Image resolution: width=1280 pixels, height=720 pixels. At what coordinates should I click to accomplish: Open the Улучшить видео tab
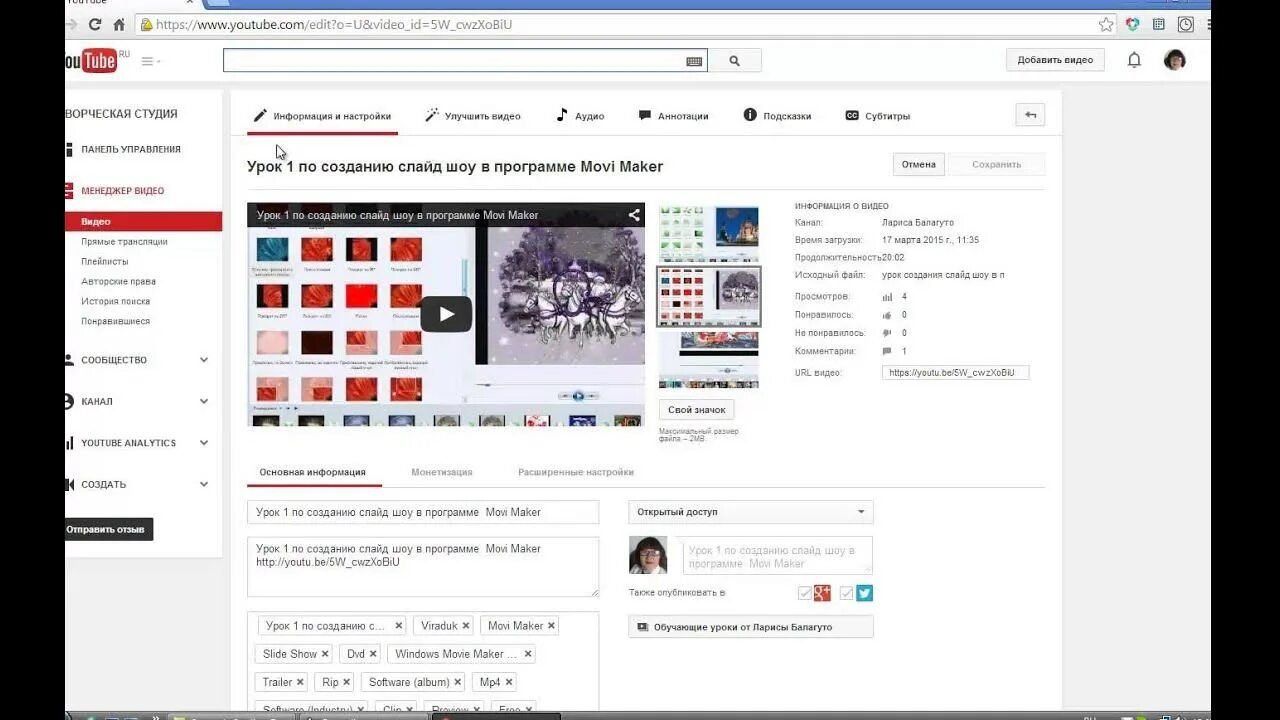(473, 116)
